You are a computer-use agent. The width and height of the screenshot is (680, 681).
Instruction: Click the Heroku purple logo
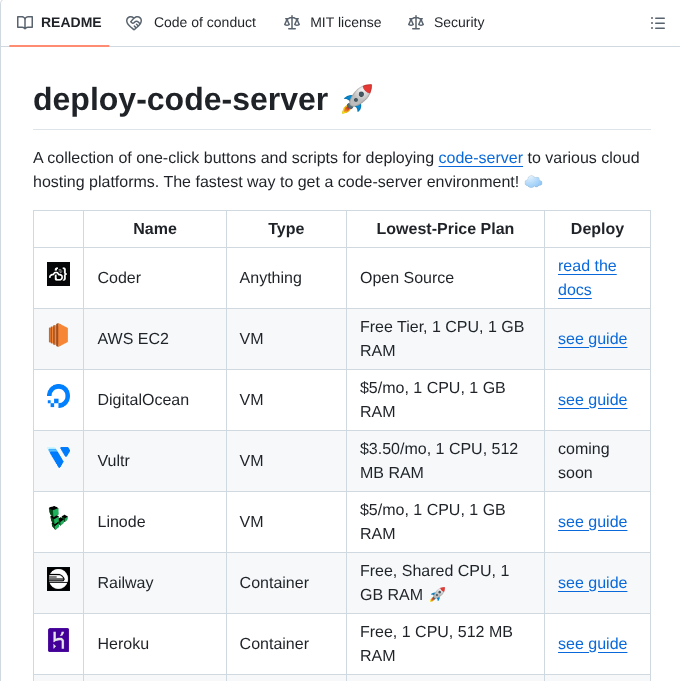pyautogui.click(x=58, y=640)
